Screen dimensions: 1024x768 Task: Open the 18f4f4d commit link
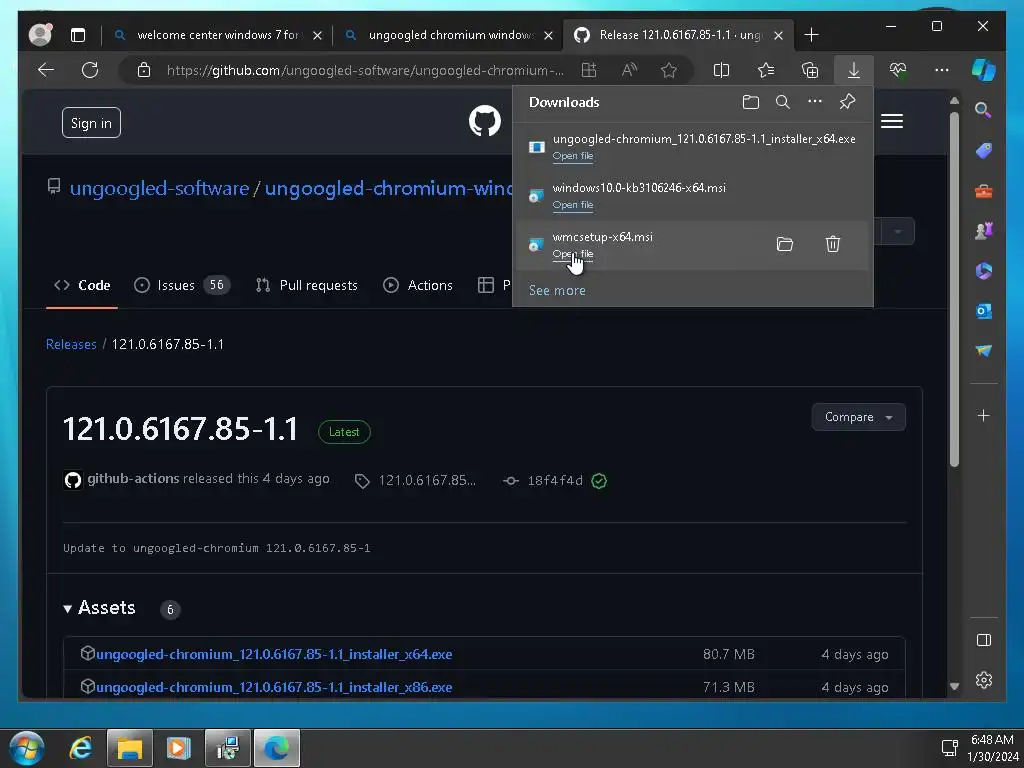pyautogui.click(x=554, y=481)
